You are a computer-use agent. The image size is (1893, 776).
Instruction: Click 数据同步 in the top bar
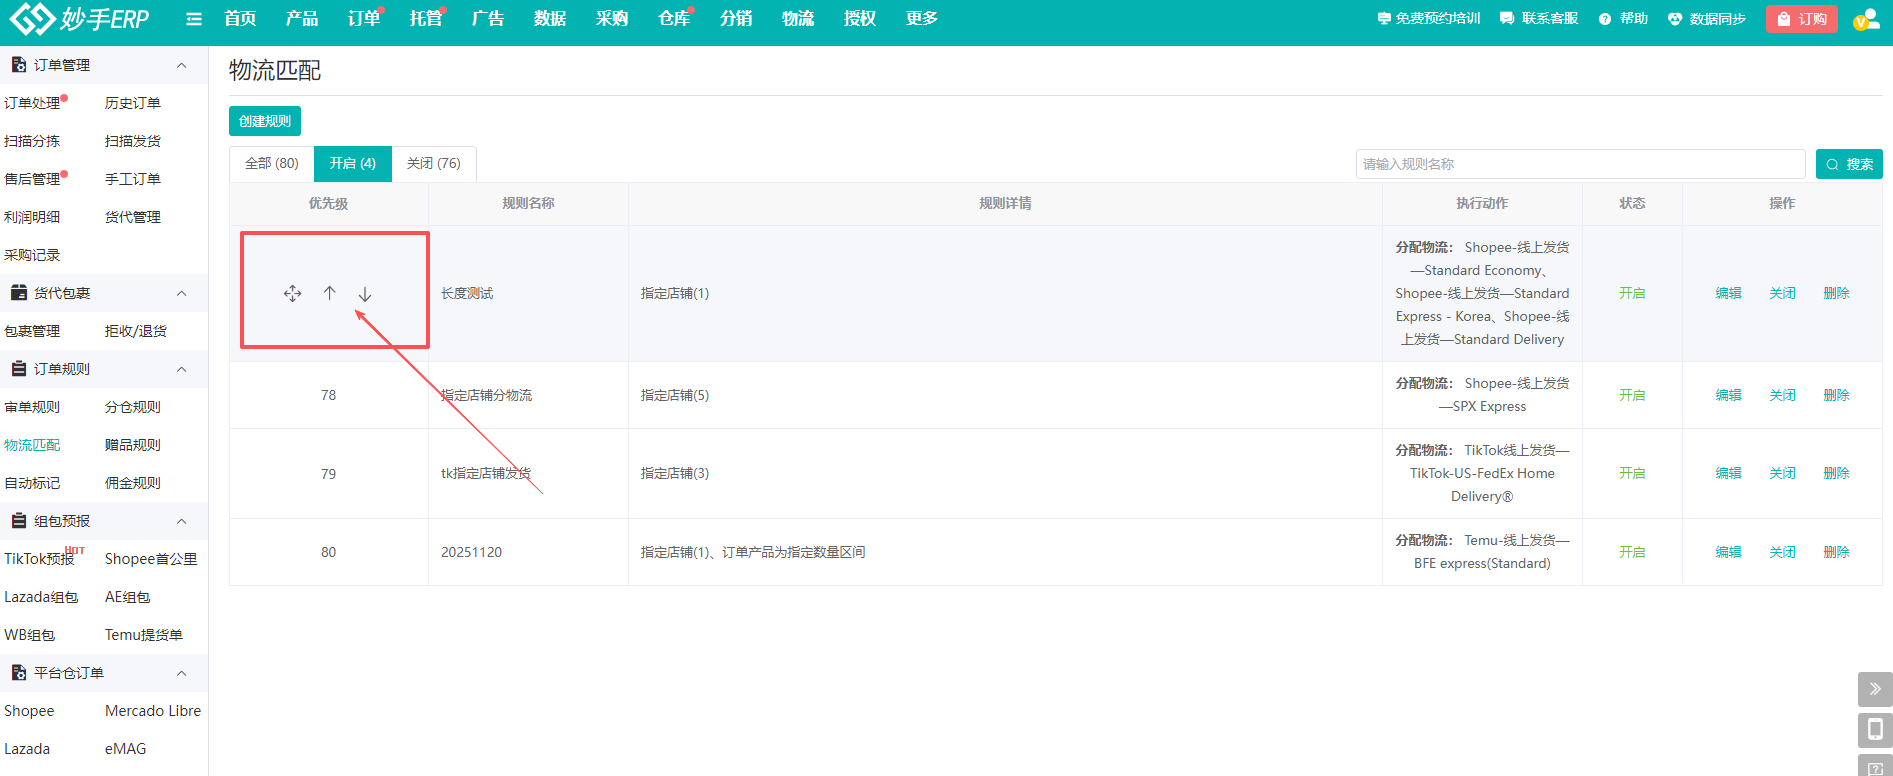point(1706,19)
